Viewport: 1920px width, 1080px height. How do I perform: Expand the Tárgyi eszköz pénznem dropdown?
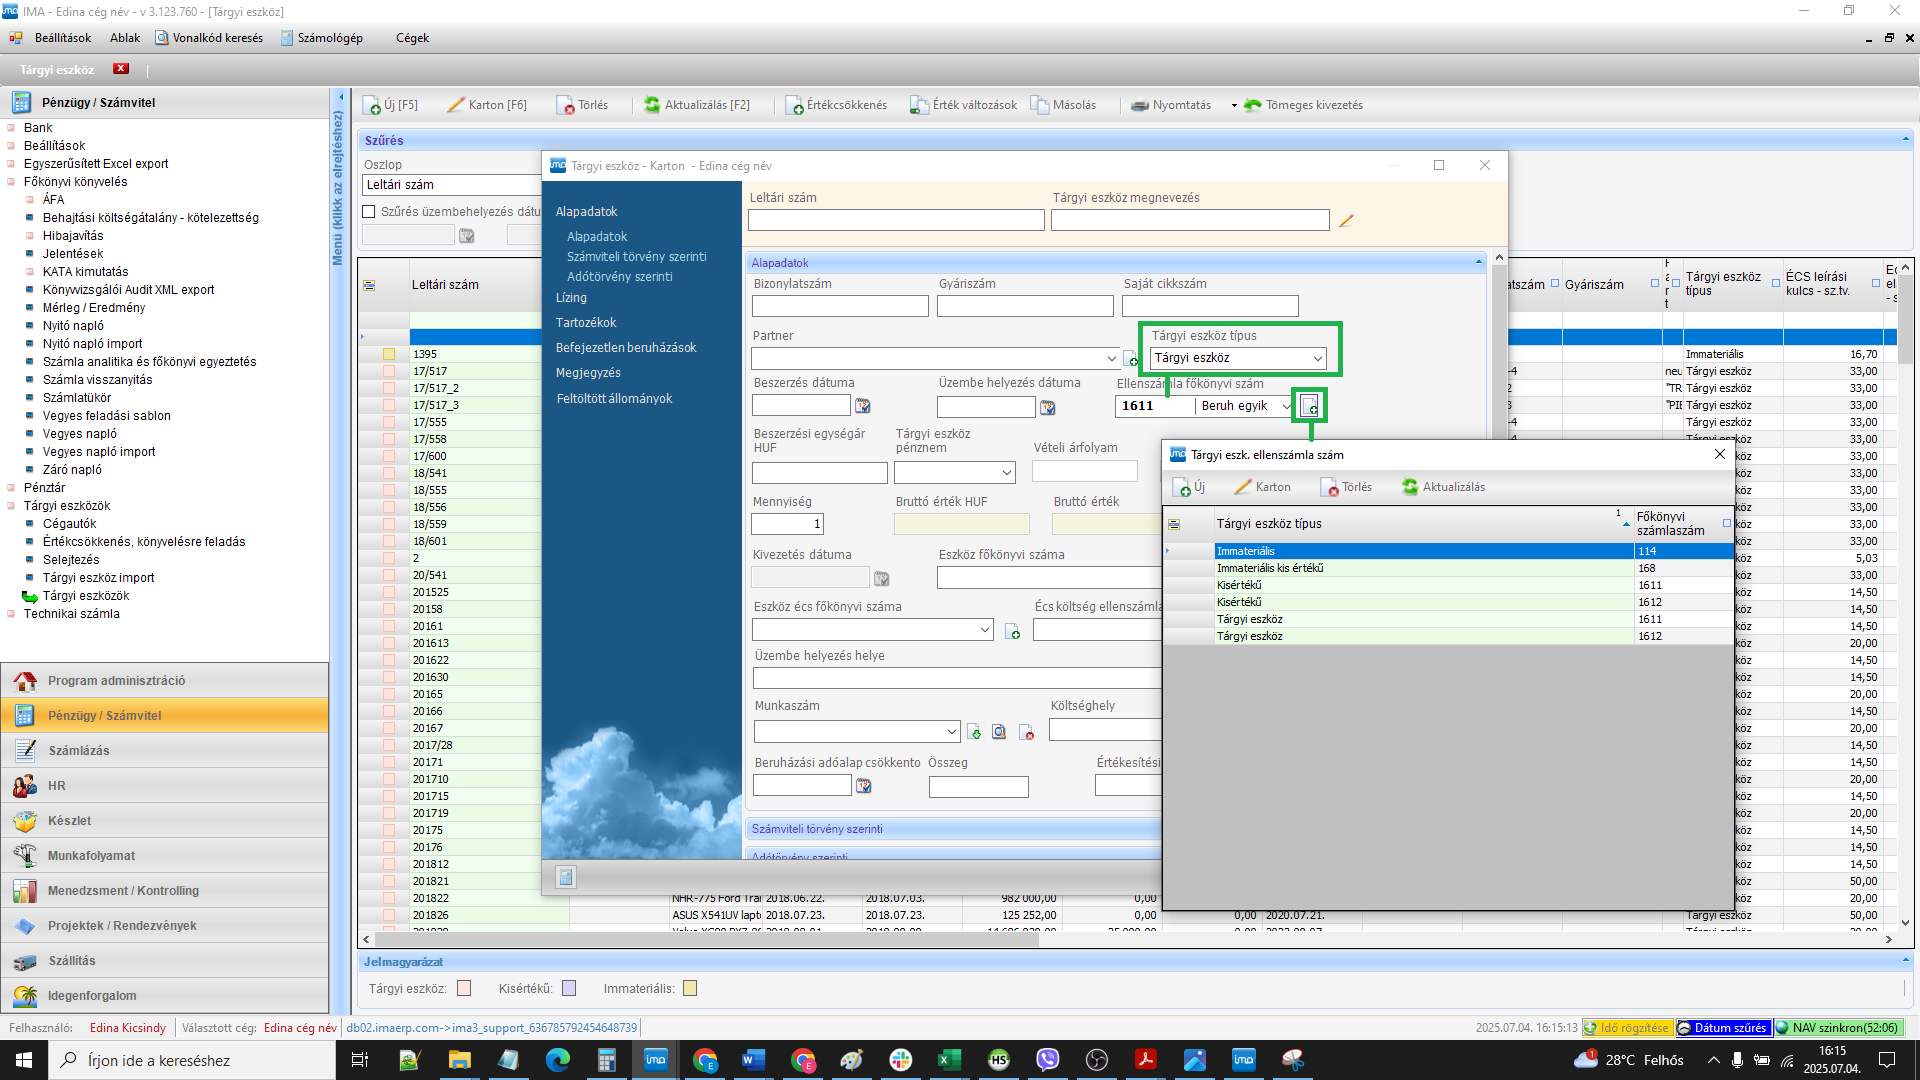1006,472
